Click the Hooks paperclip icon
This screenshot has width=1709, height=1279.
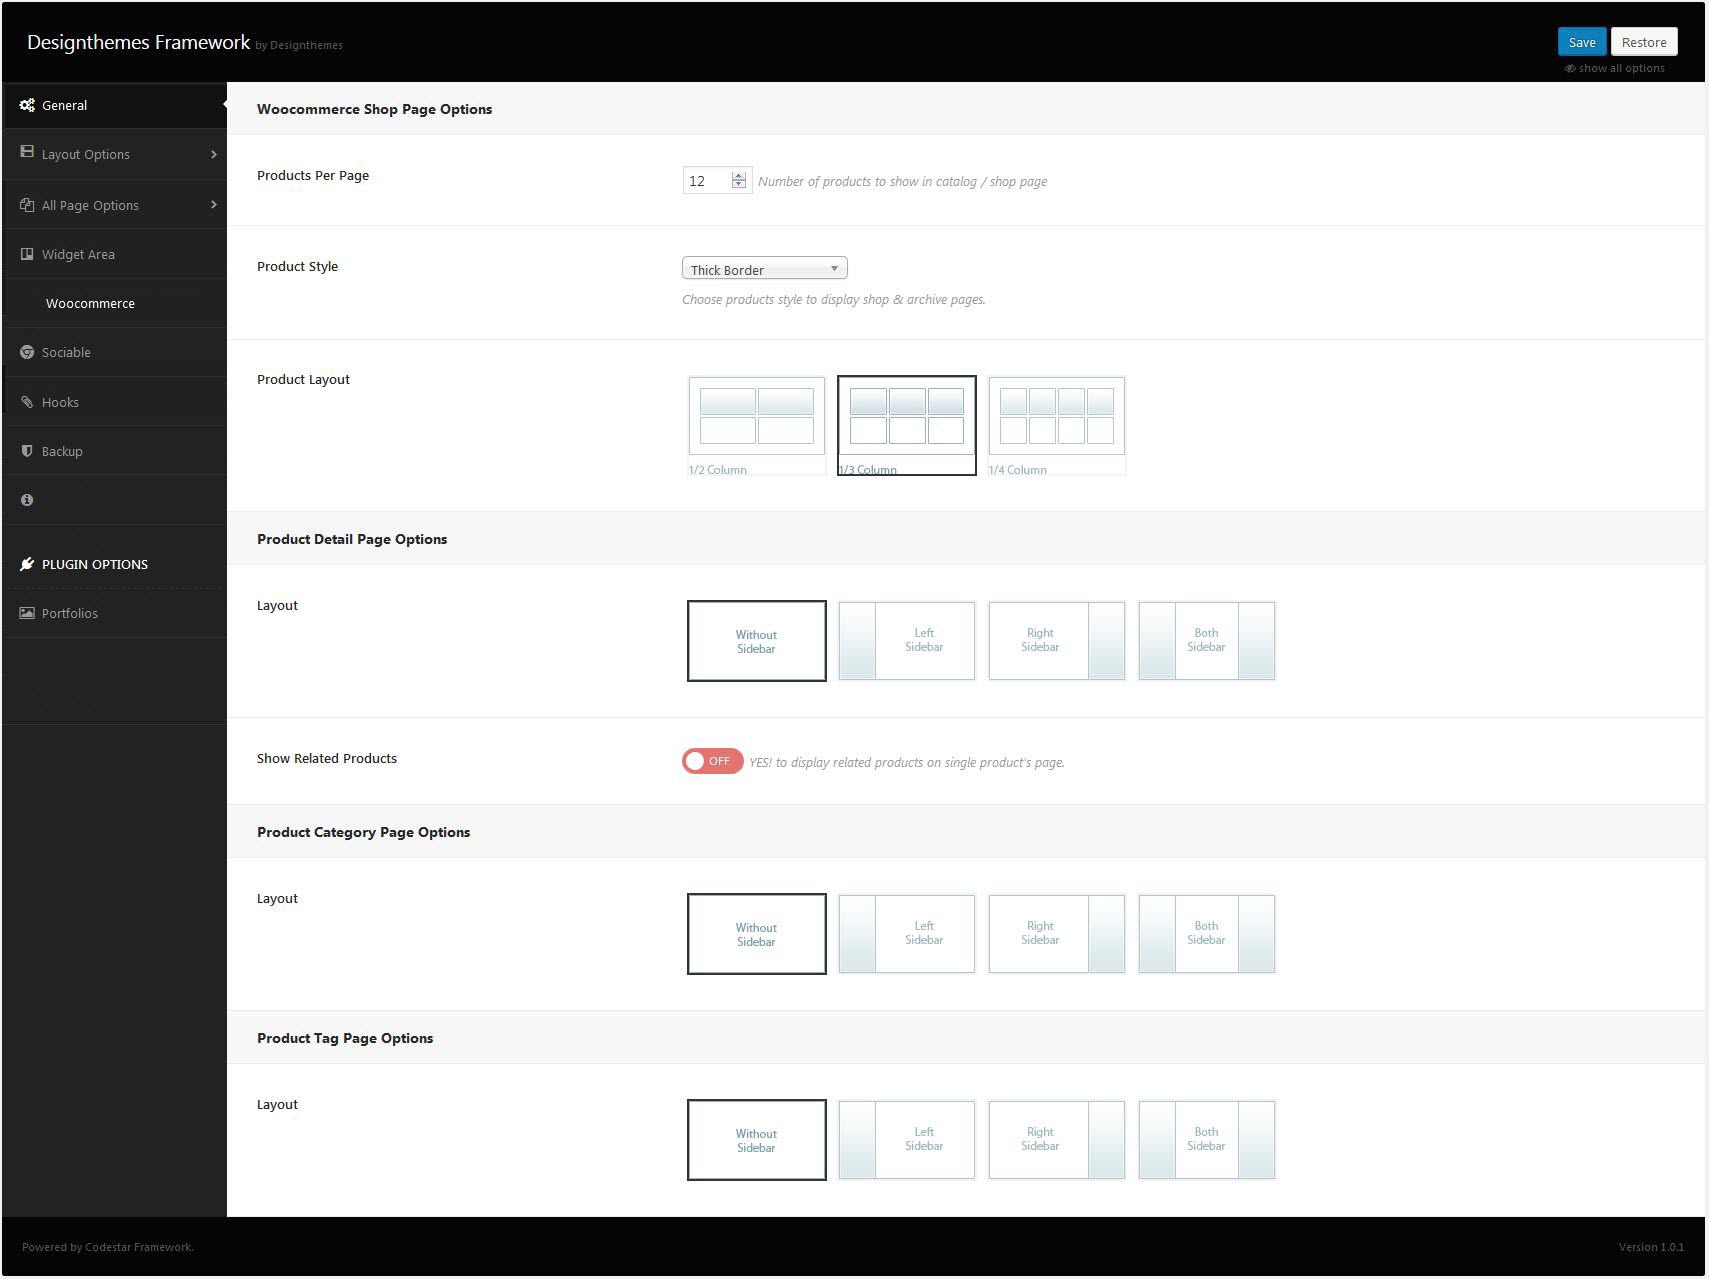click(27, 402)
